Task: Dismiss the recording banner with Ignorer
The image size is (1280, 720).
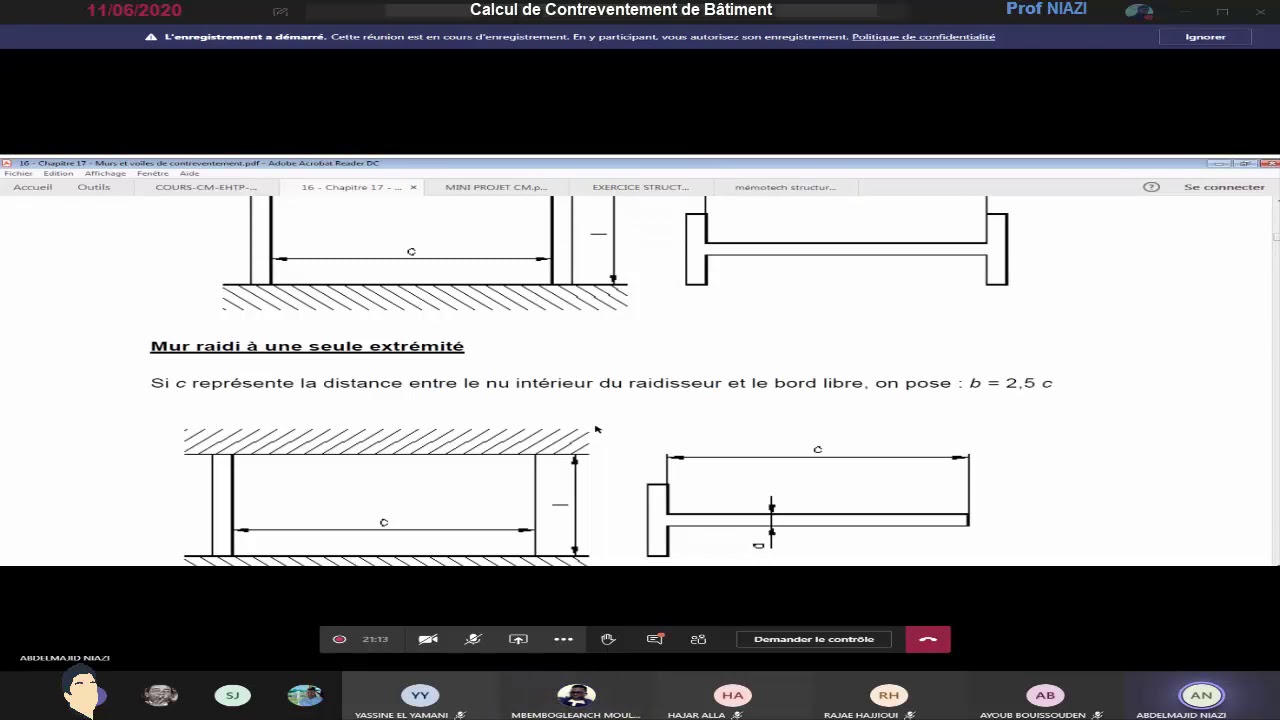Action: tap(1205, 37)
